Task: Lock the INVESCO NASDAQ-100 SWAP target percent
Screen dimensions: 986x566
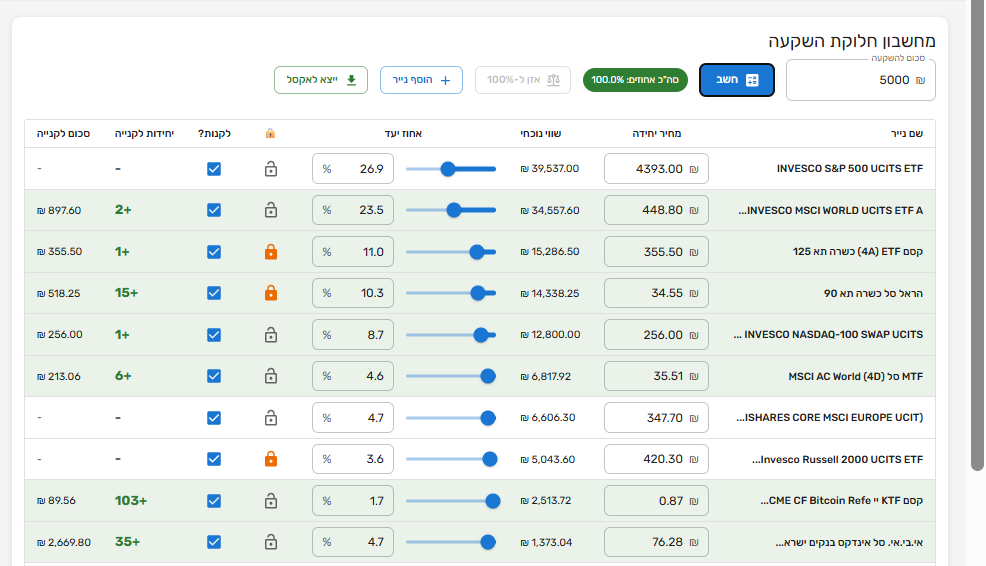Action: tap(270, 335)
